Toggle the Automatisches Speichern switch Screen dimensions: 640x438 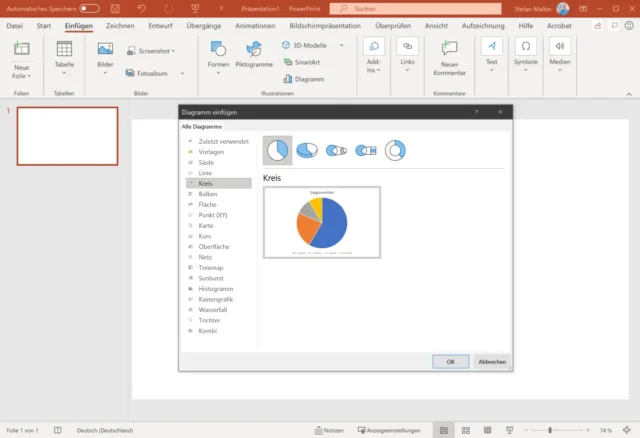(x=89, y=8)
